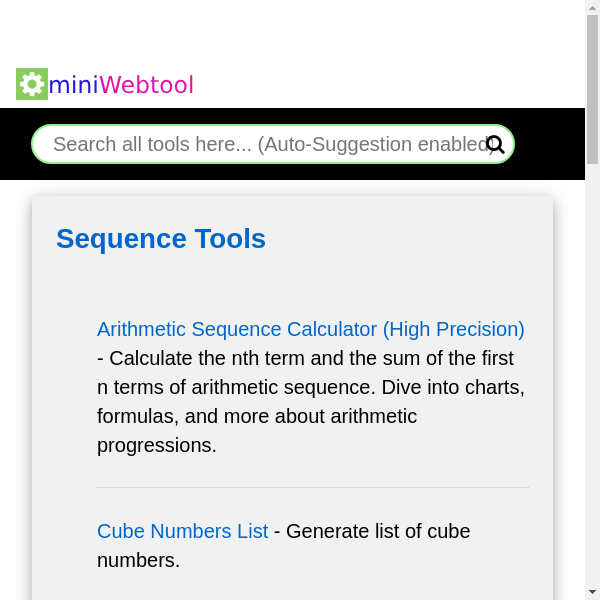
Task: Click the dotted divider between list entries
Action: [x=313, y=487]
